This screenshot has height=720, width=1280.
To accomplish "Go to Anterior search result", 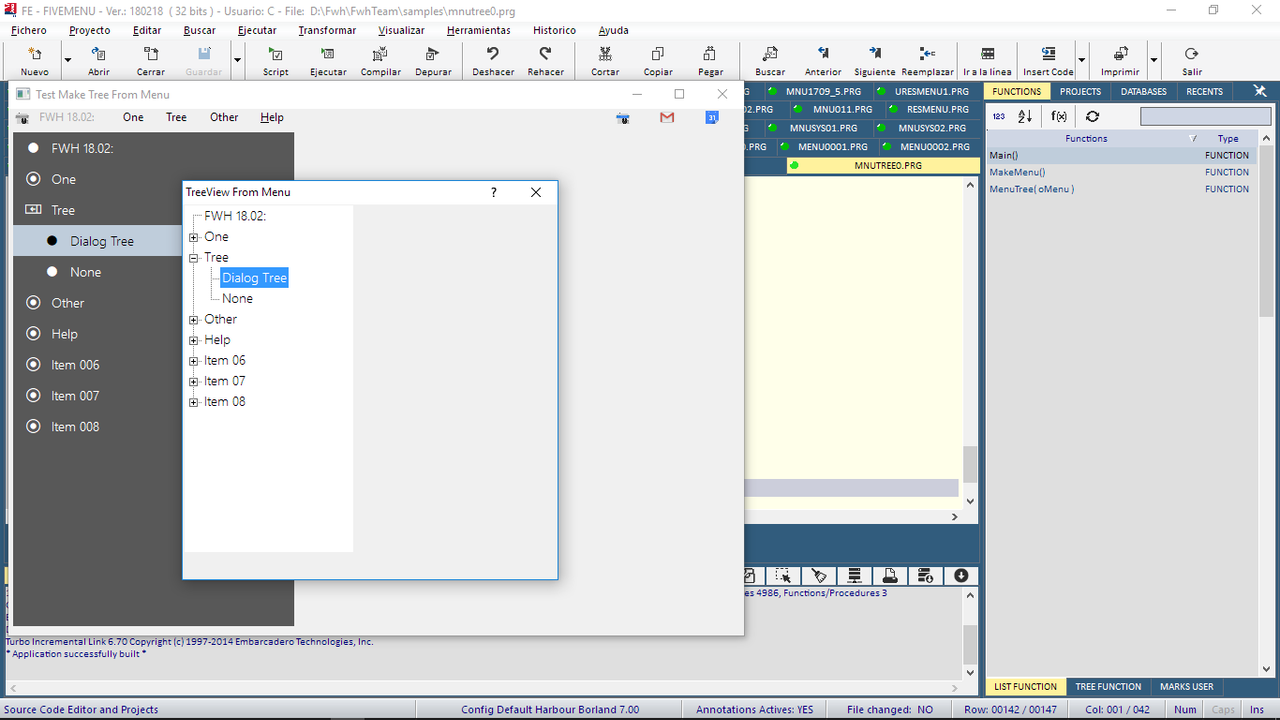I will [823, 60].
